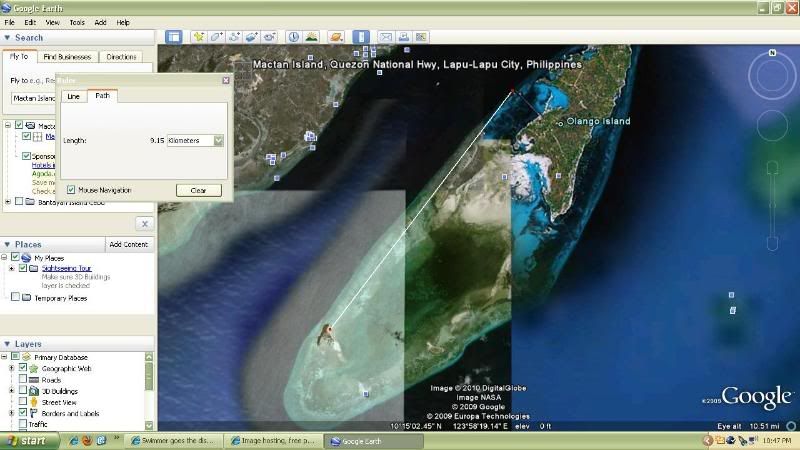Select the Record a Tour tool
800x450 pixels.
[x=269, y=37]
